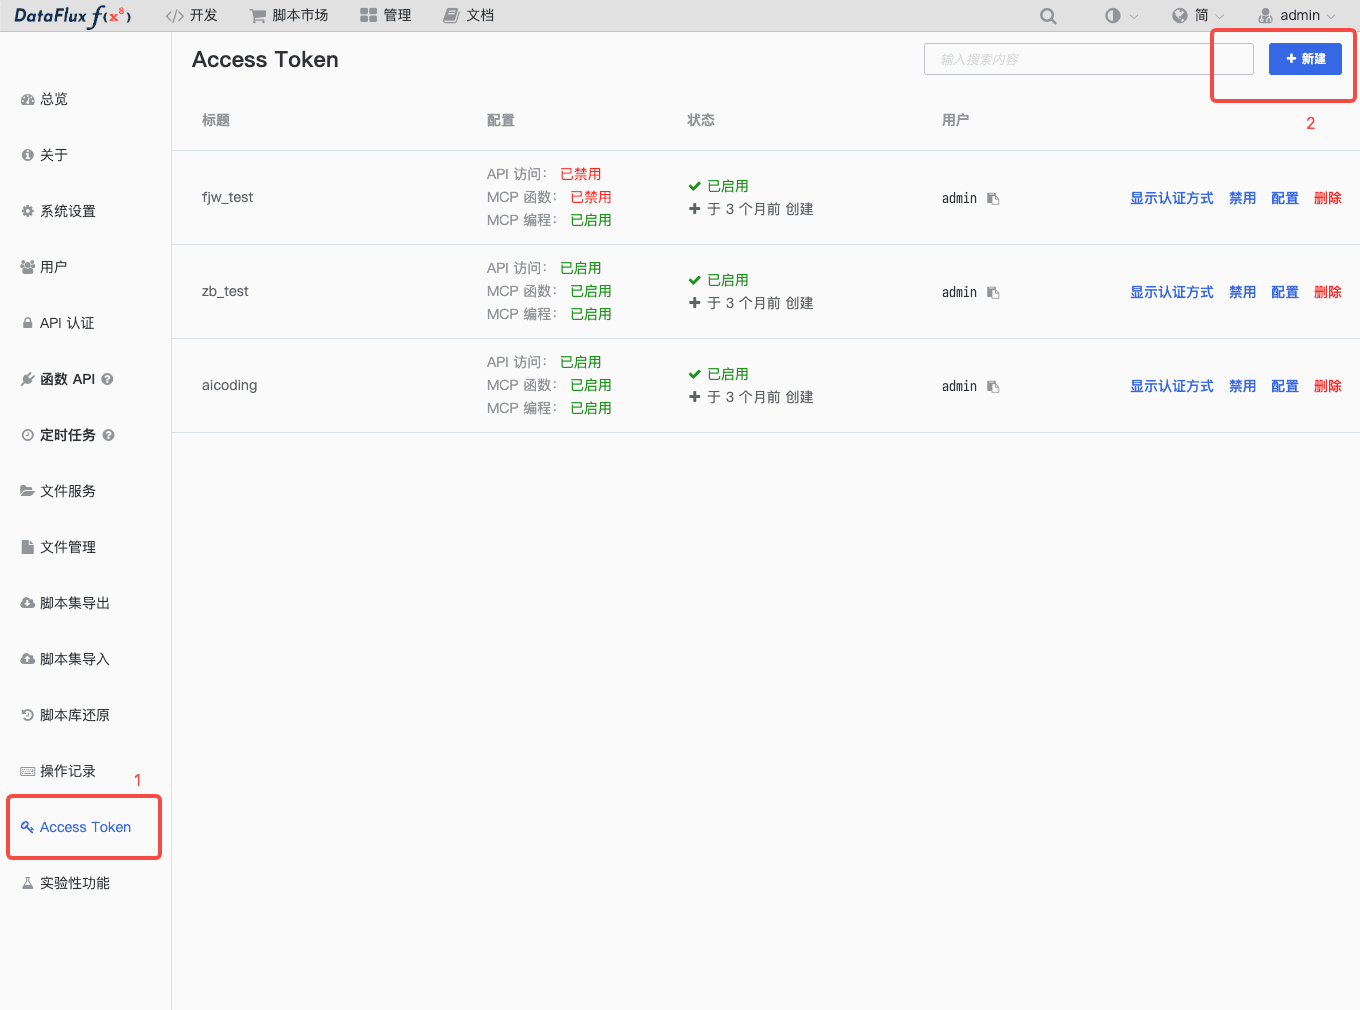Open 脚本库还原 in the sidebar
Viewport: 1360px width, 1010px height.
66,715
